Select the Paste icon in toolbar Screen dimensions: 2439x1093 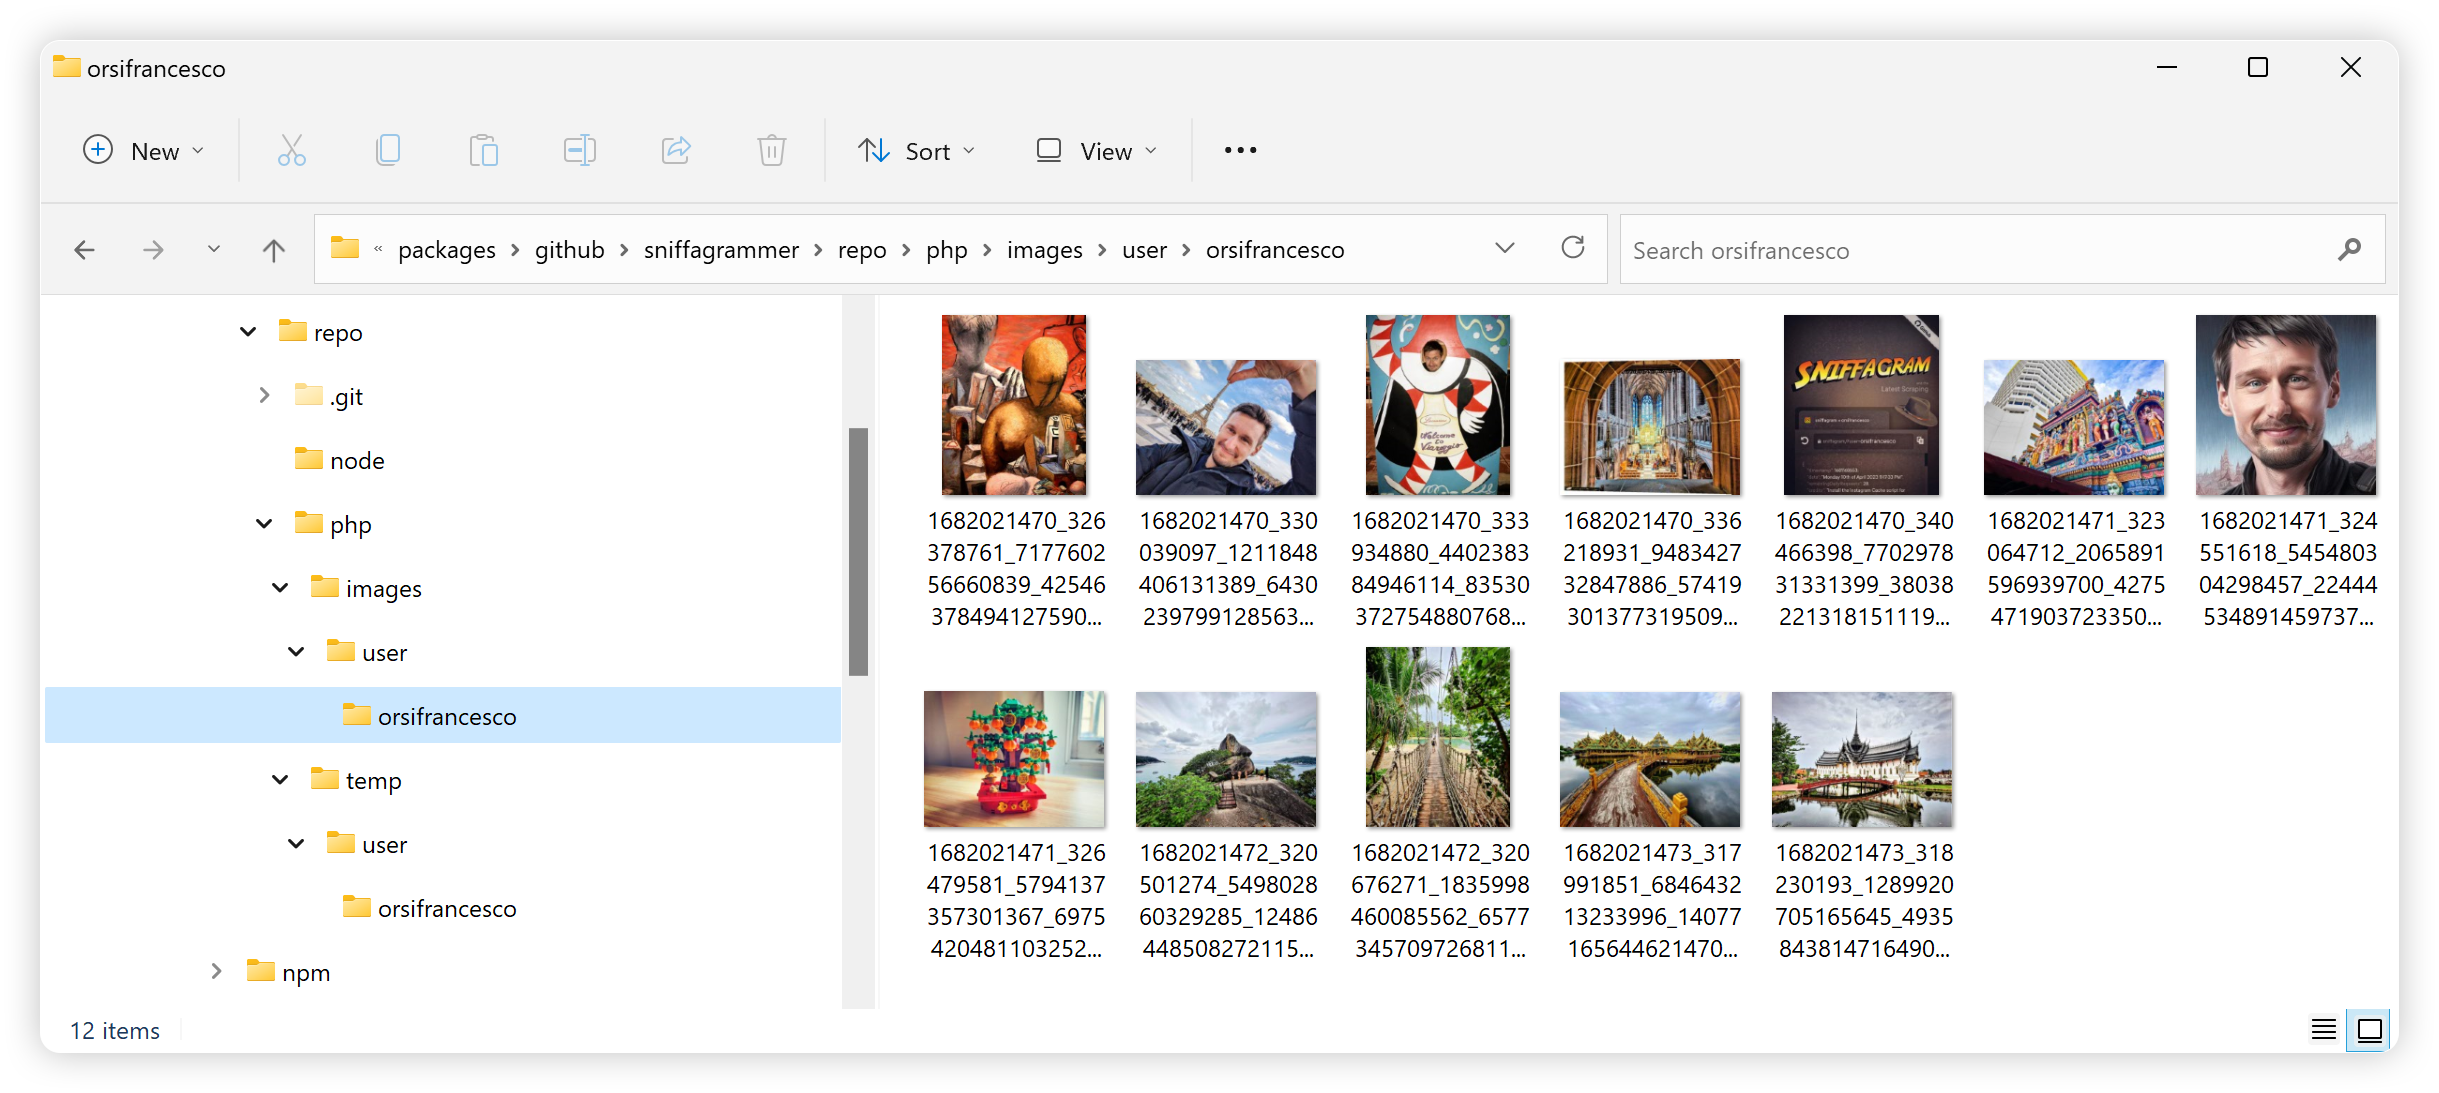[484, 149]
